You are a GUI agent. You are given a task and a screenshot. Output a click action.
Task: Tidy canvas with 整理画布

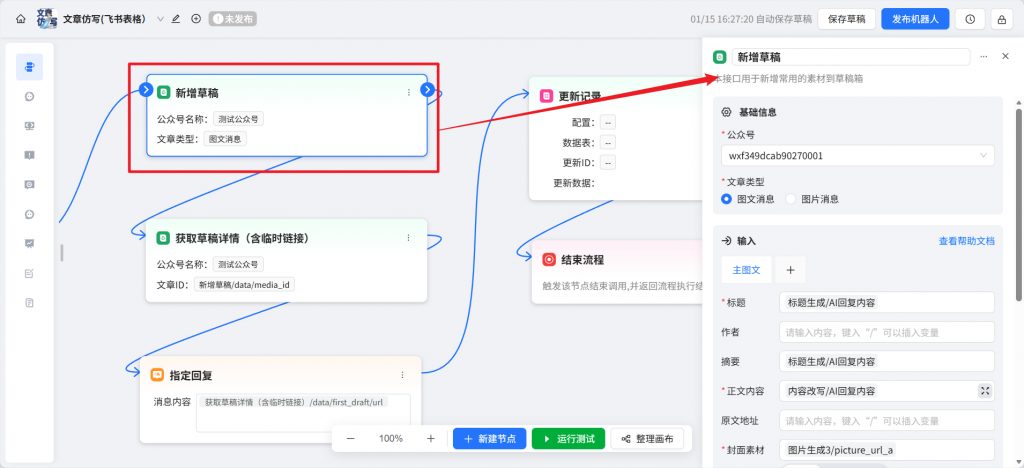click(647, 439)
